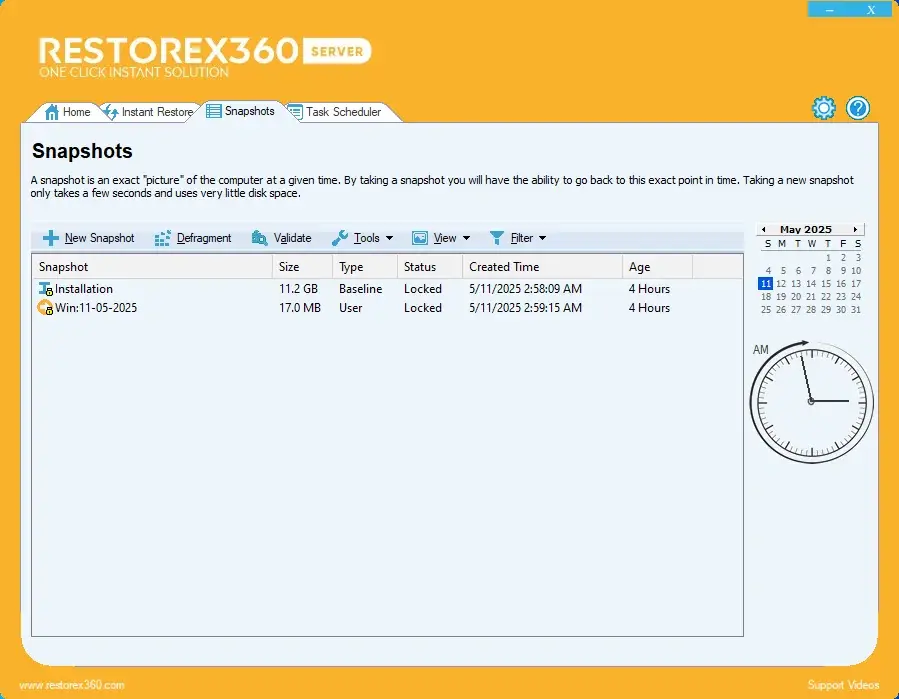The height and width of the screenshot is (699, 899).
Task: Click the Installation baseline snapshot icon
Action: point(45,289)
